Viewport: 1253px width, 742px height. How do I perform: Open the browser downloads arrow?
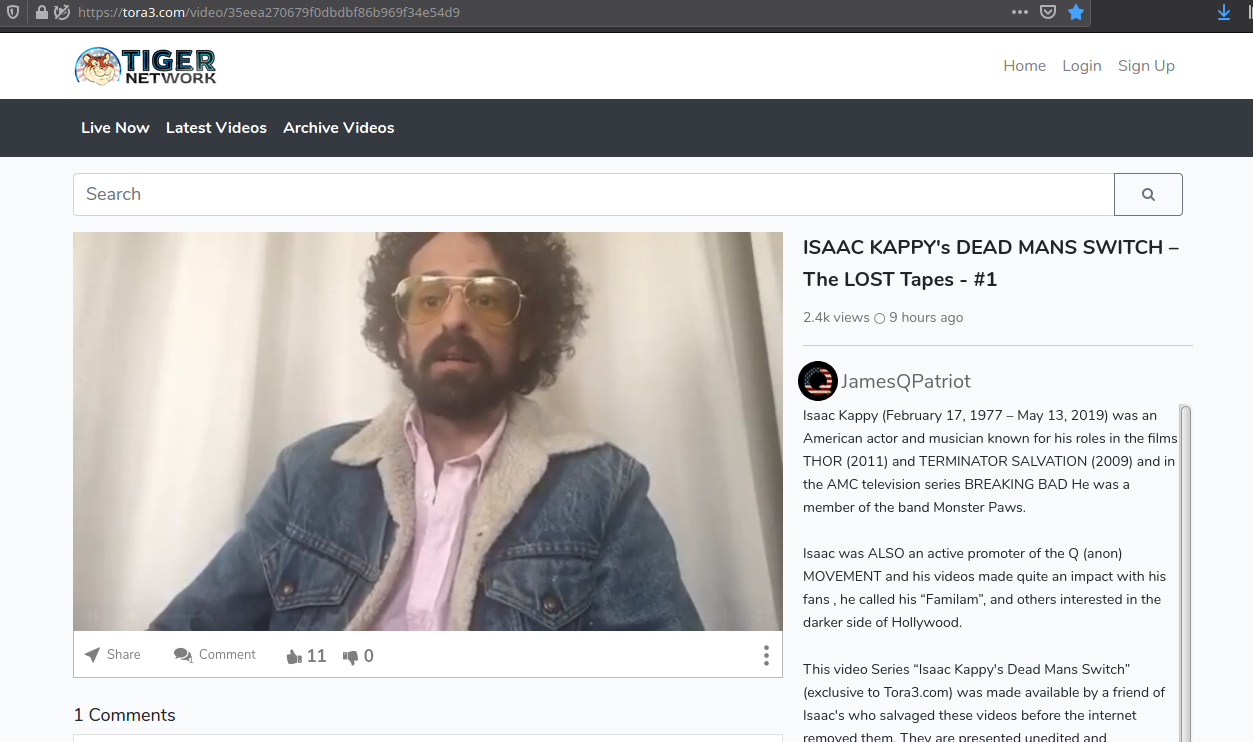pos(1224,12)
